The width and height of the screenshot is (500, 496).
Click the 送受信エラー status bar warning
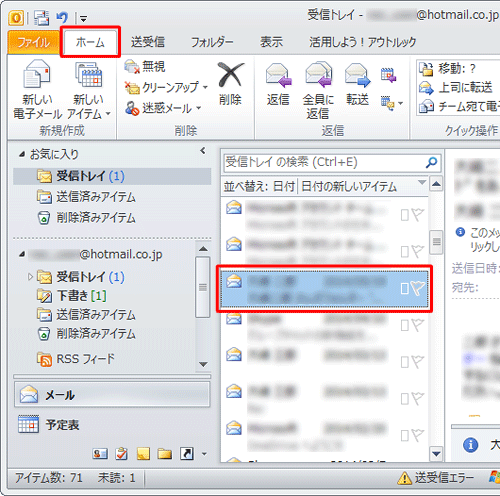[436, 478]
